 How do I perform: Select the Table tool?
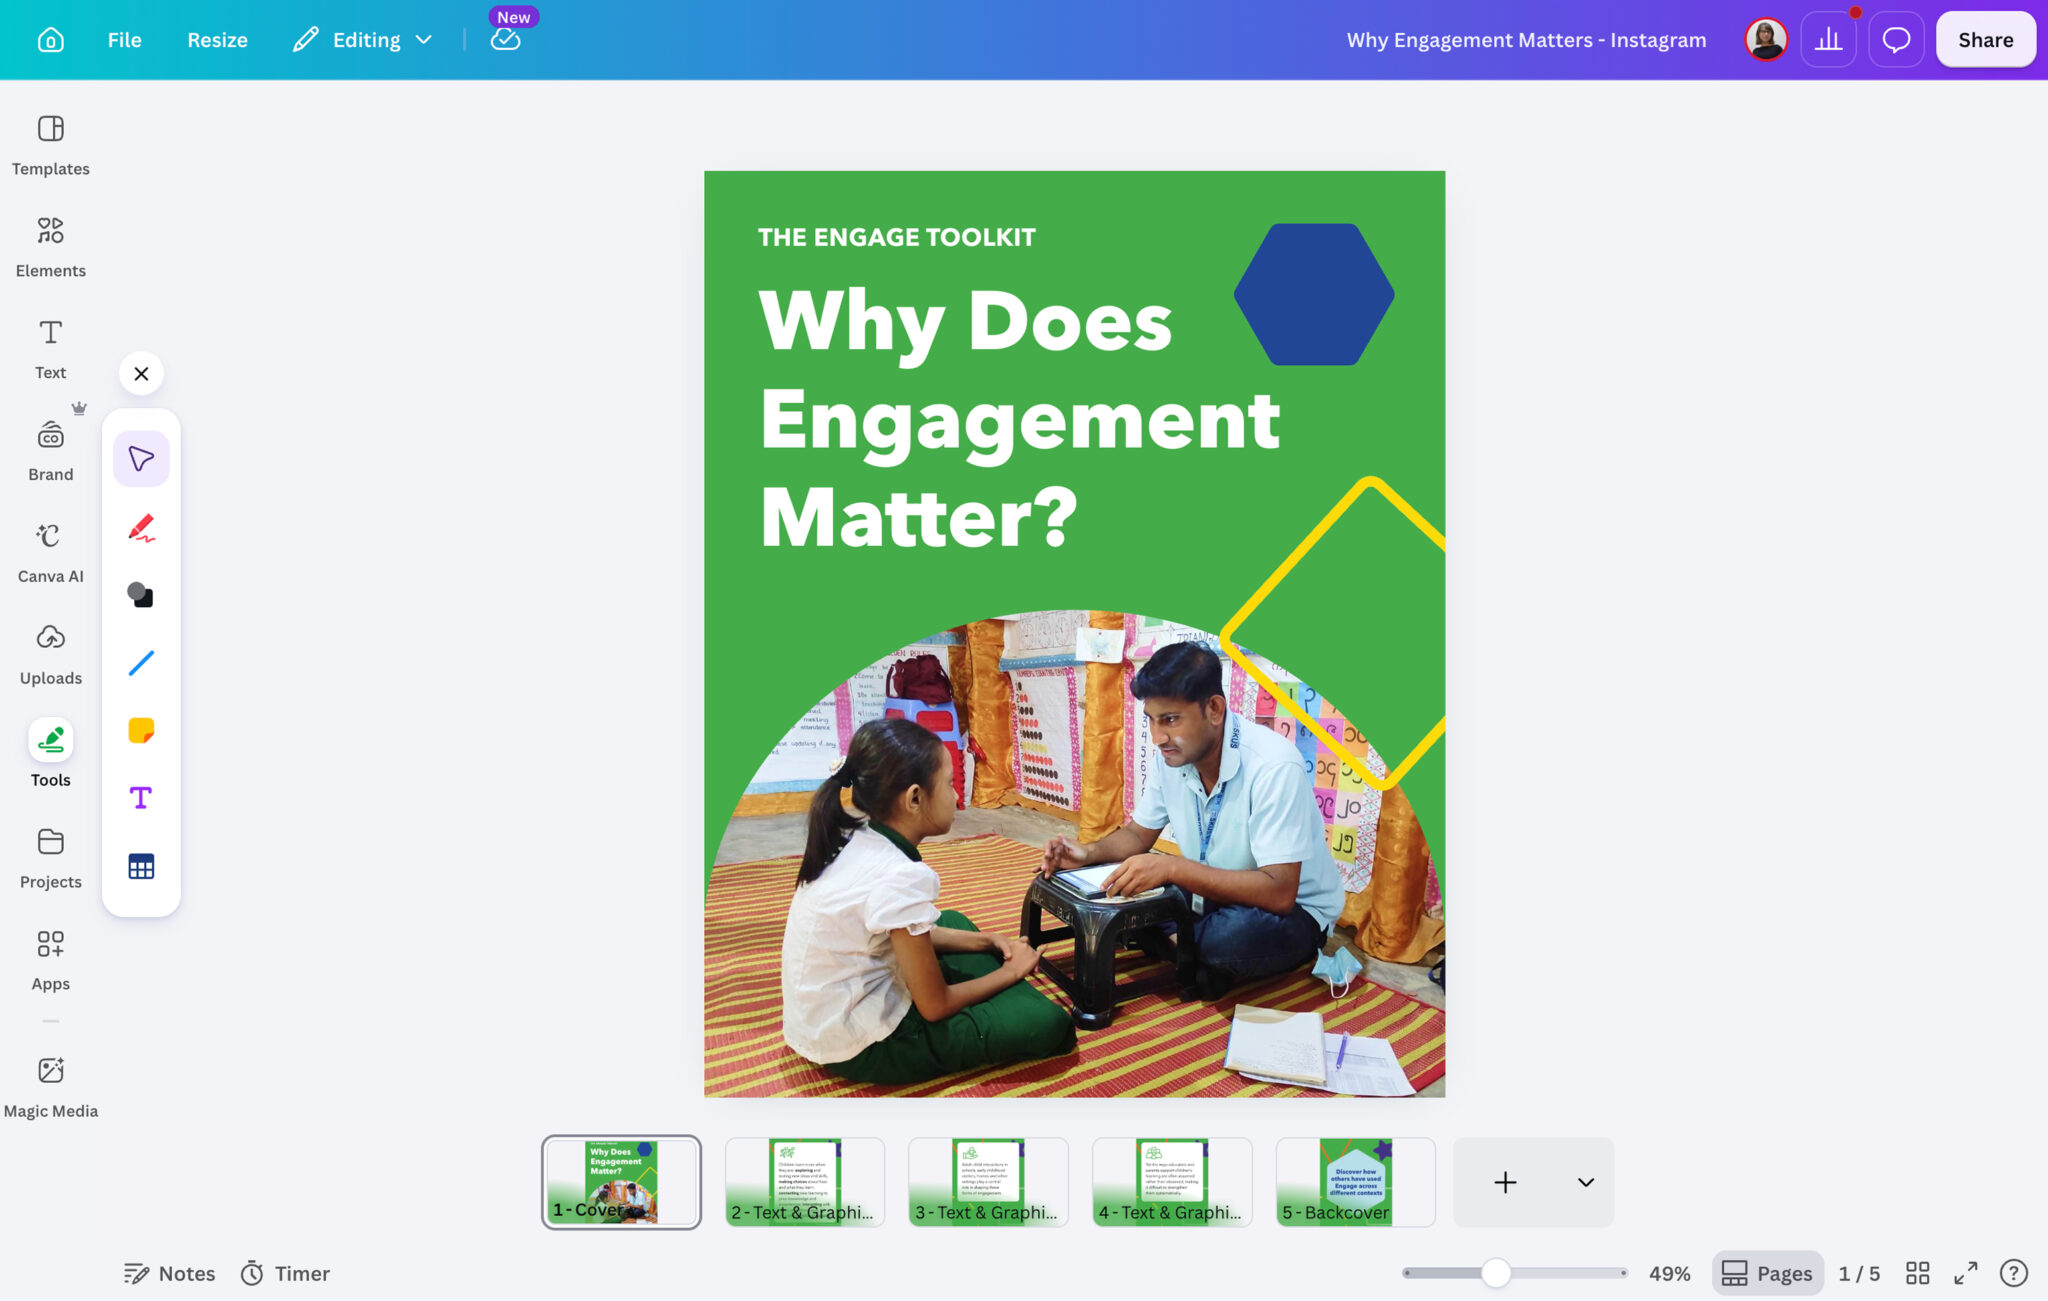coord(141,866)
